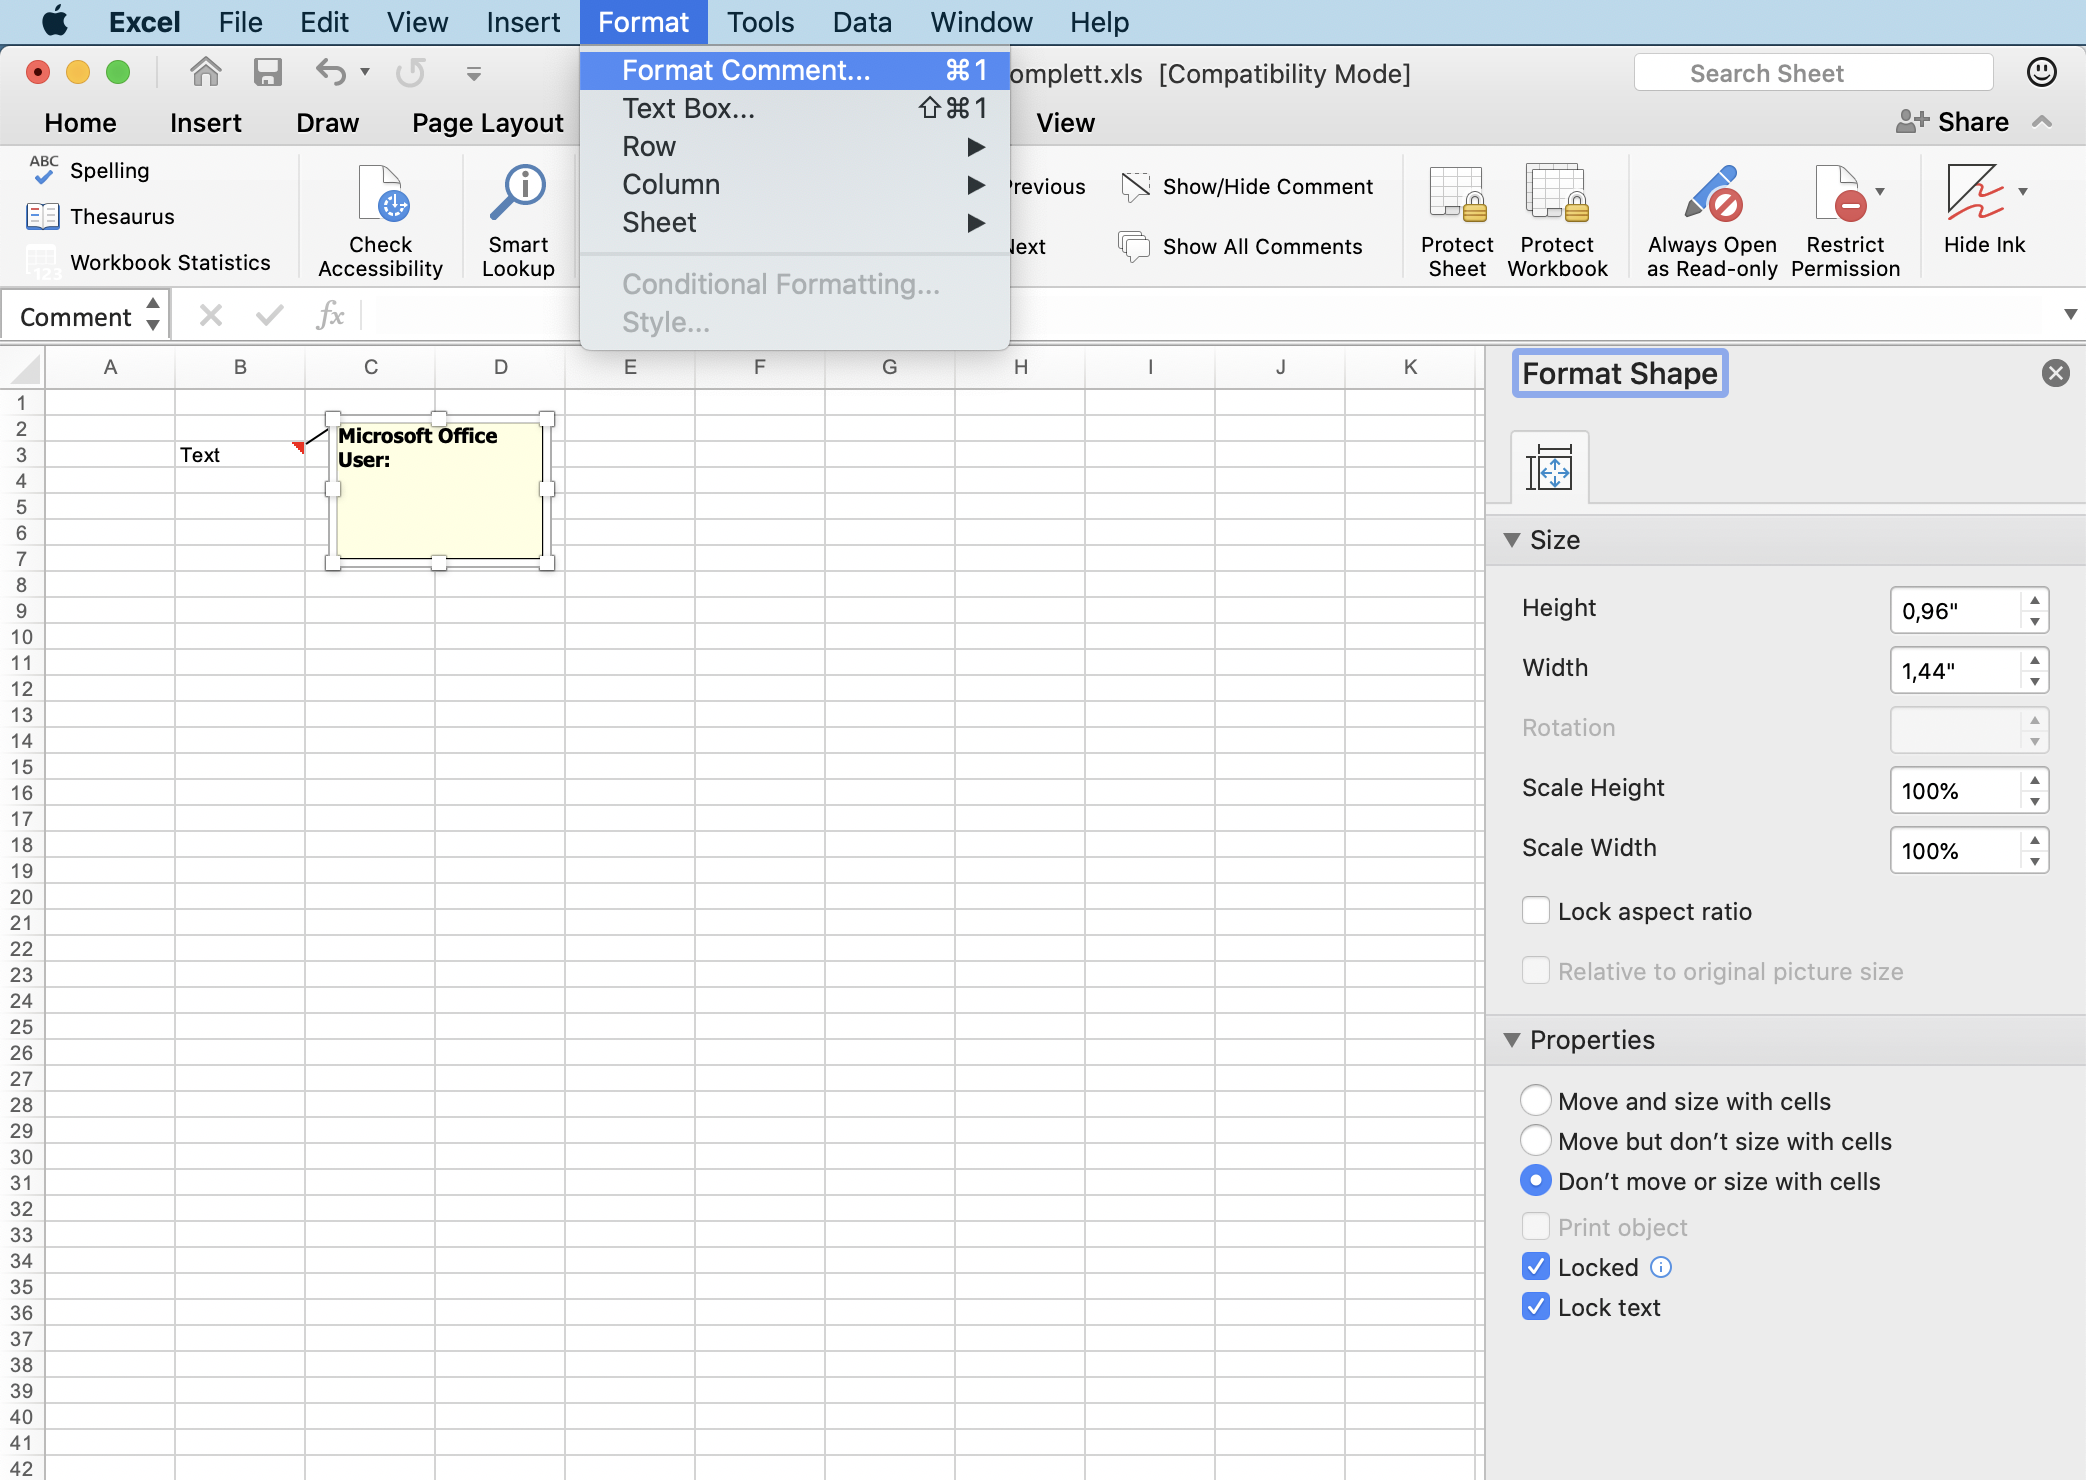Viewport: 2086px width, 1480px height.
Task: Click the Show/Hide Comment icon
Action: click(1137, 186)
